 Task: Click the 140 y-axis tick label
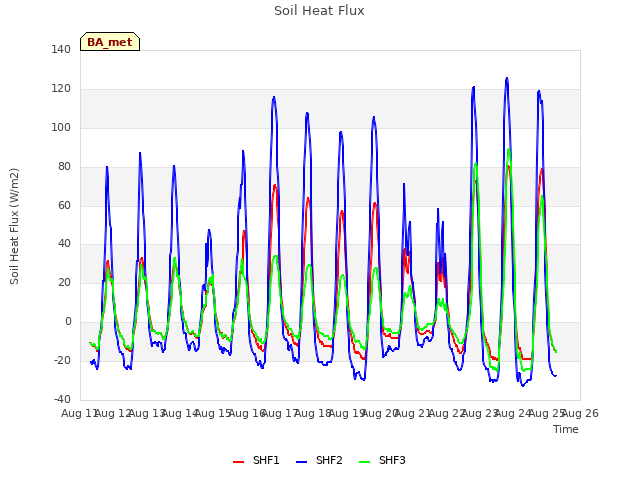point(61,49)
